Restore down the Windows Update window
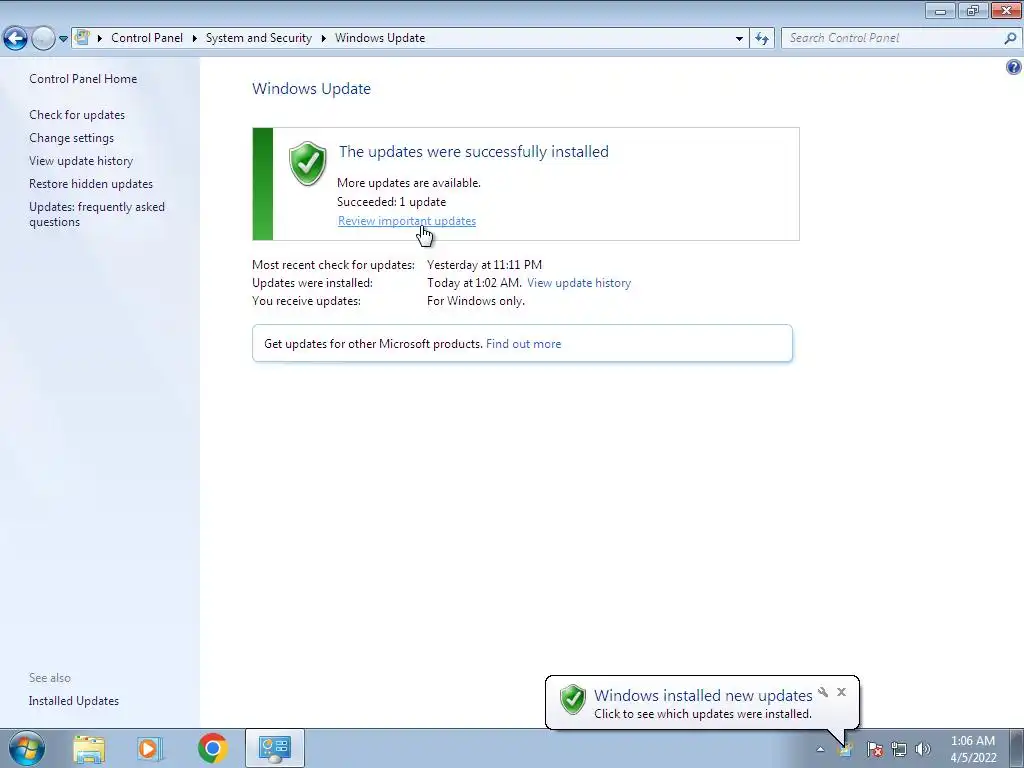 coord(973,10)
